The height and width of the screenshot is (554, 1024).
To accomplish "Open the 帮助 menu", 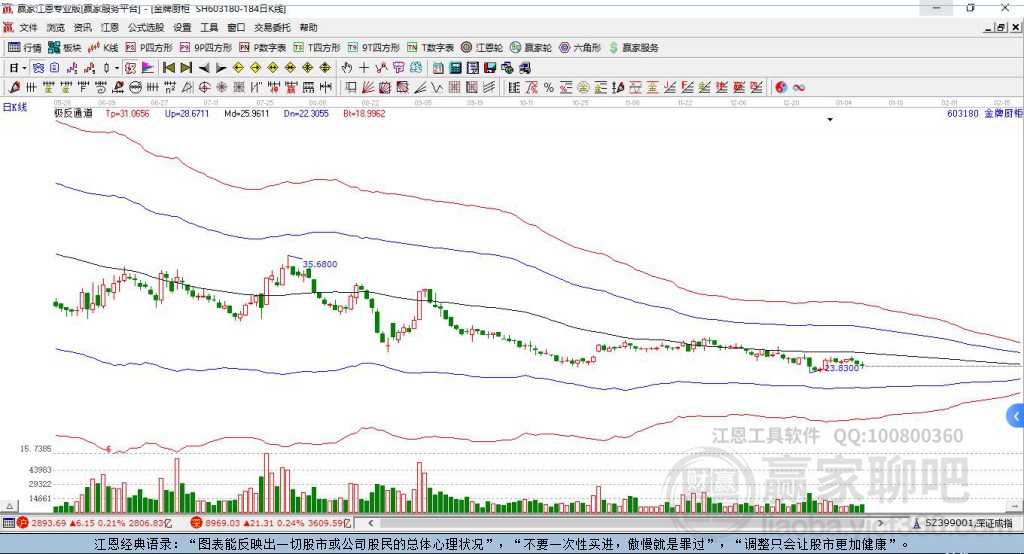I will [x=308, y=27].
